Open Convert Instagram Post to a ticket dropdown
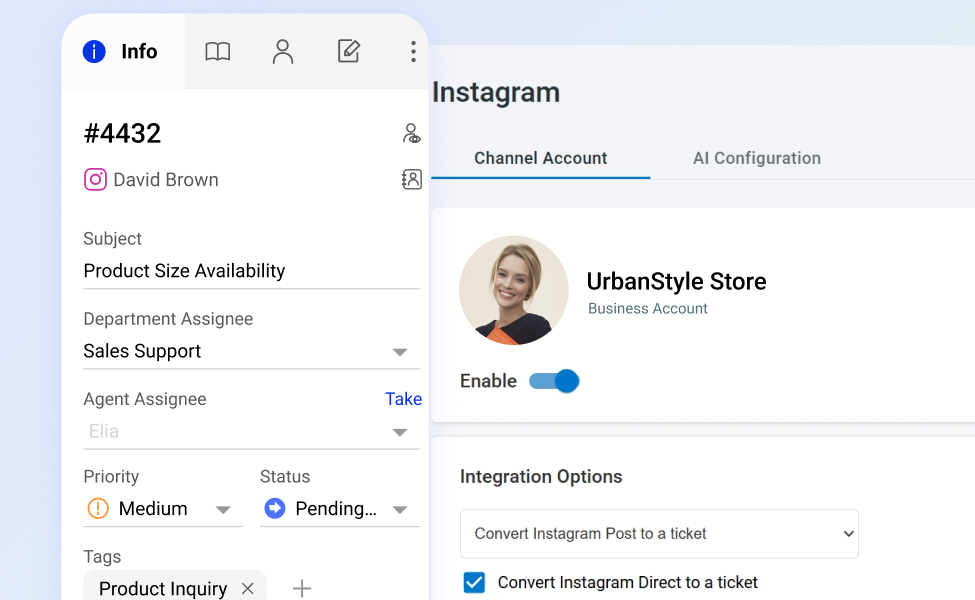Screen dimensions: 975x600 point(659,533)
